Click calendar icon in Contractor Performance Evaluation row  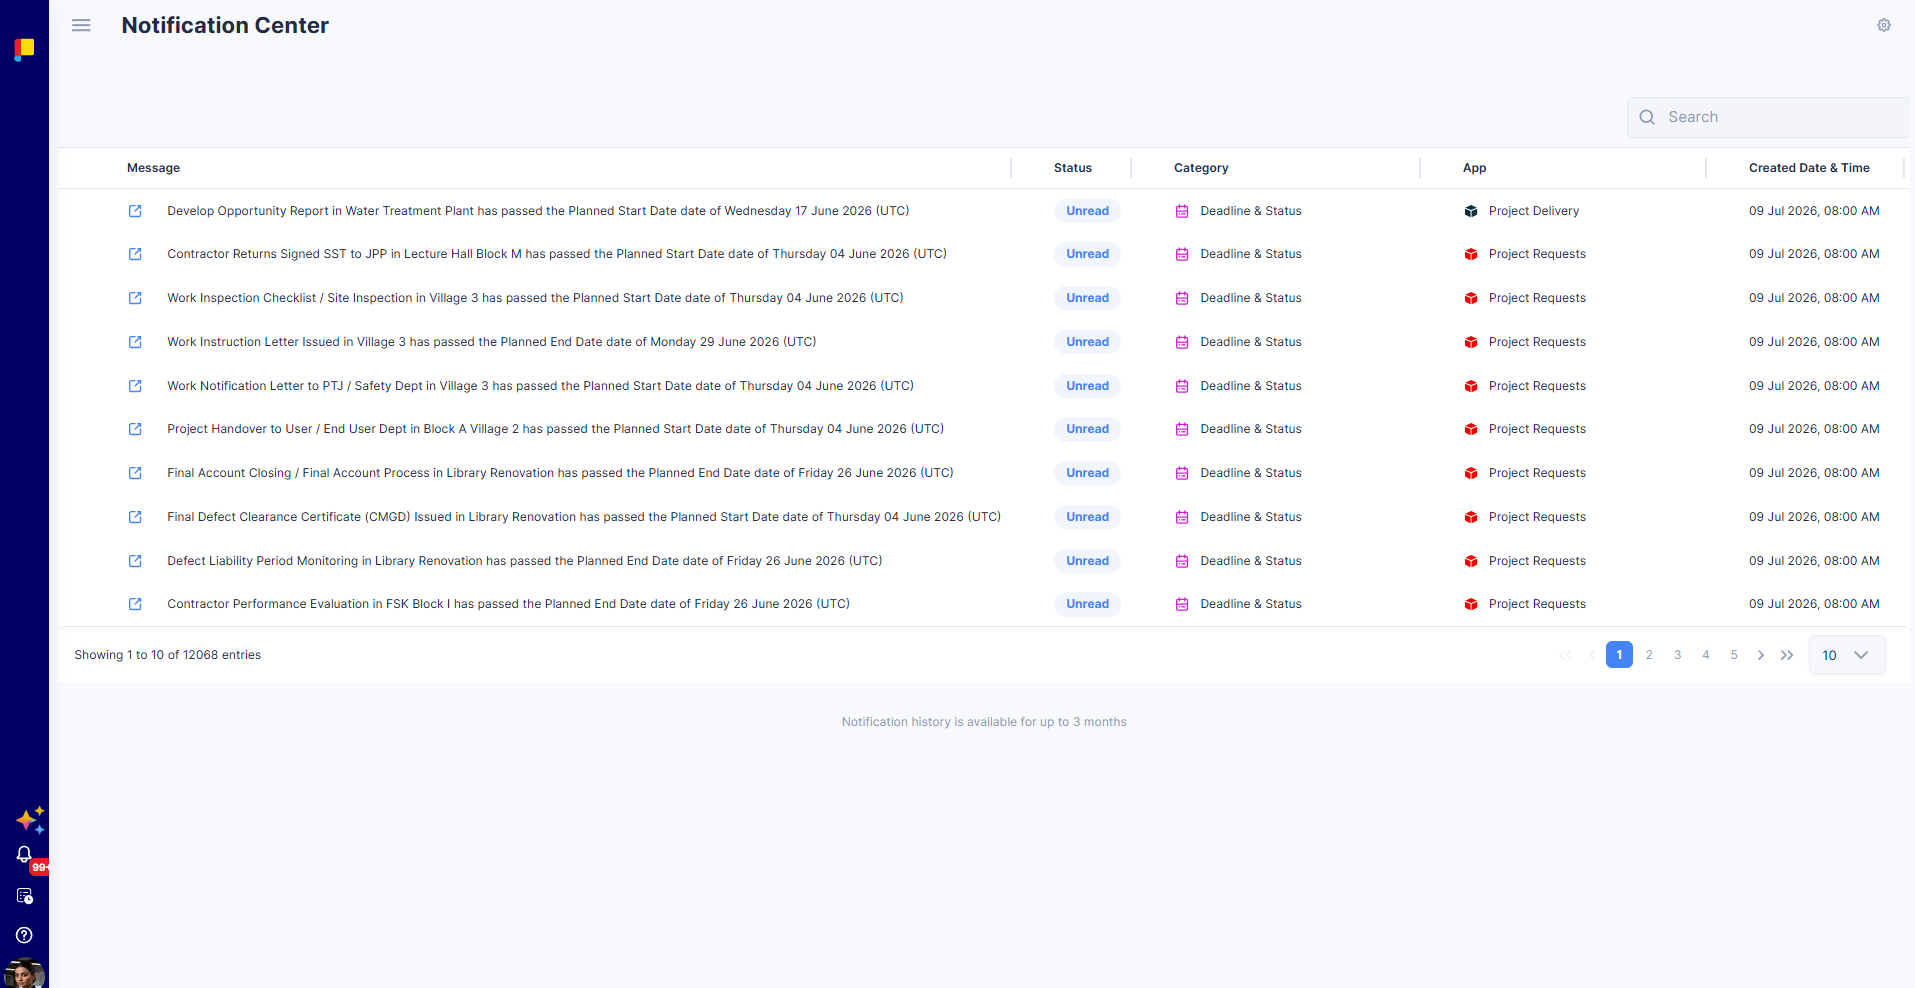tap(1182, 604)
